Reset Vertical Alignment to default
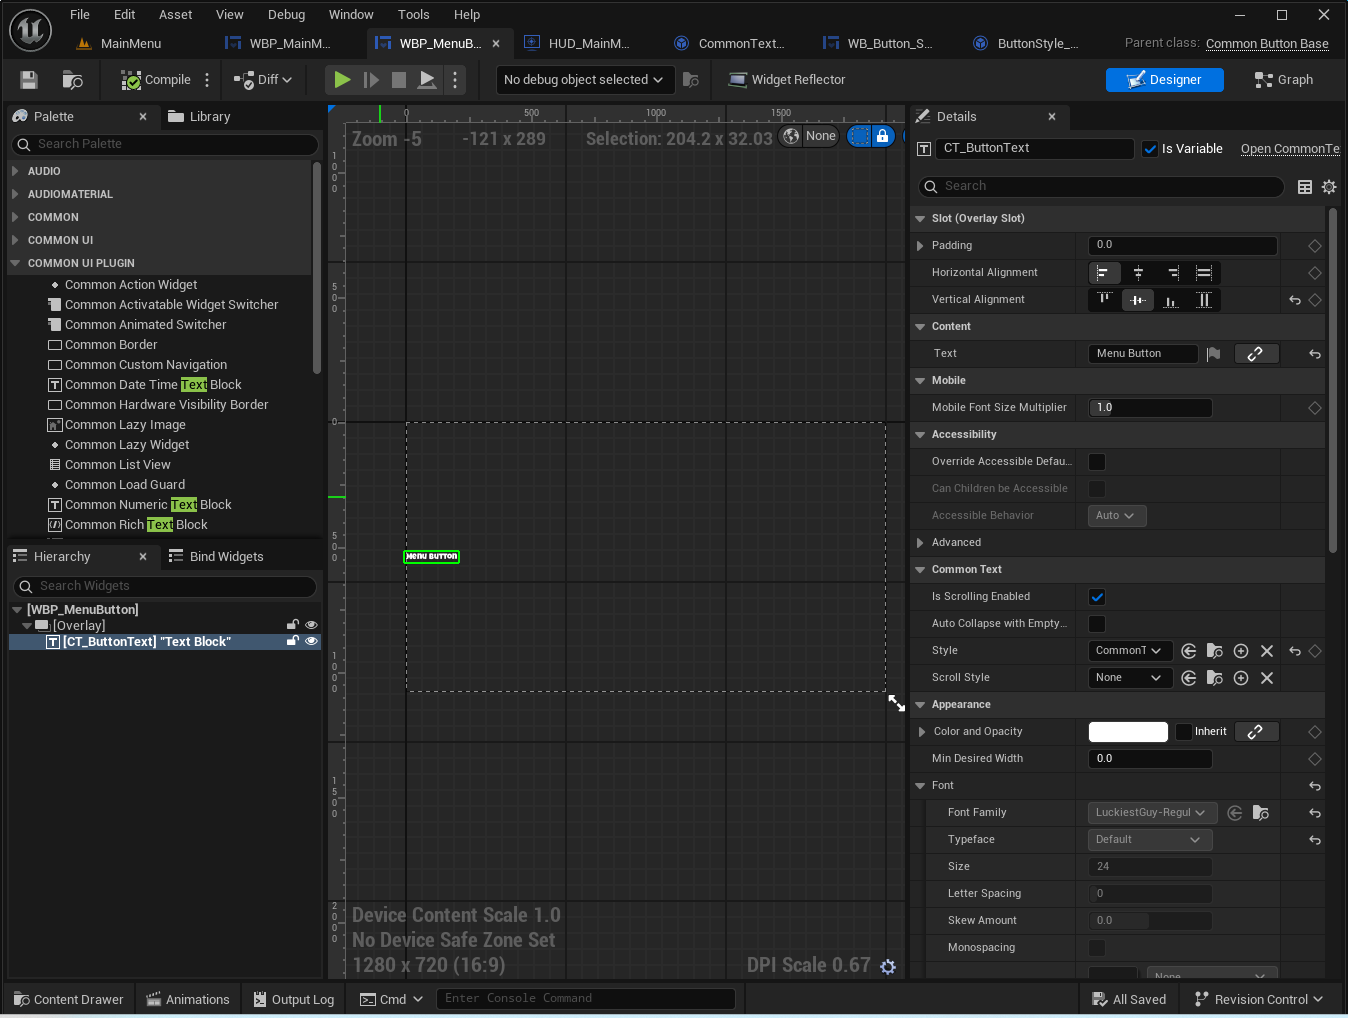1348x1018 pixels. coord(1295,300)
